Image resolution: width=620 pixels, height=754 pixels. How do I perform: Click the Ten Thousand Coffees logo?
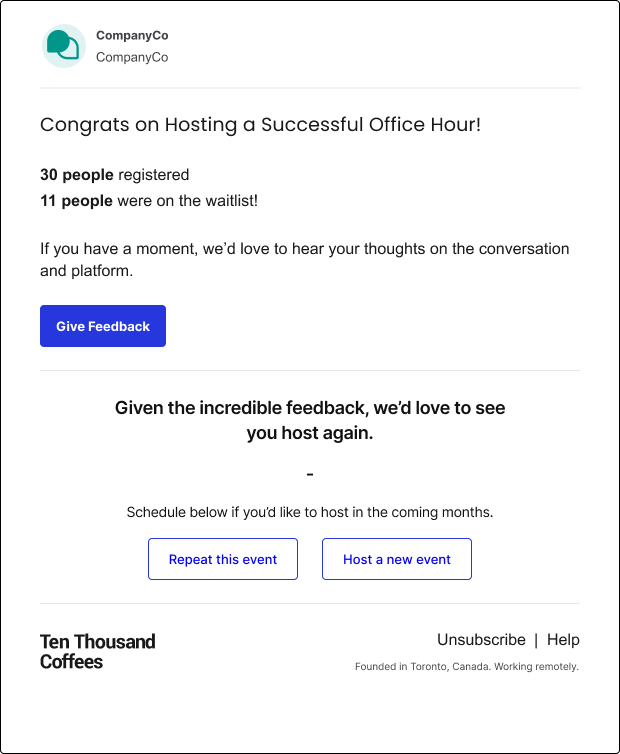pos(98,652)
